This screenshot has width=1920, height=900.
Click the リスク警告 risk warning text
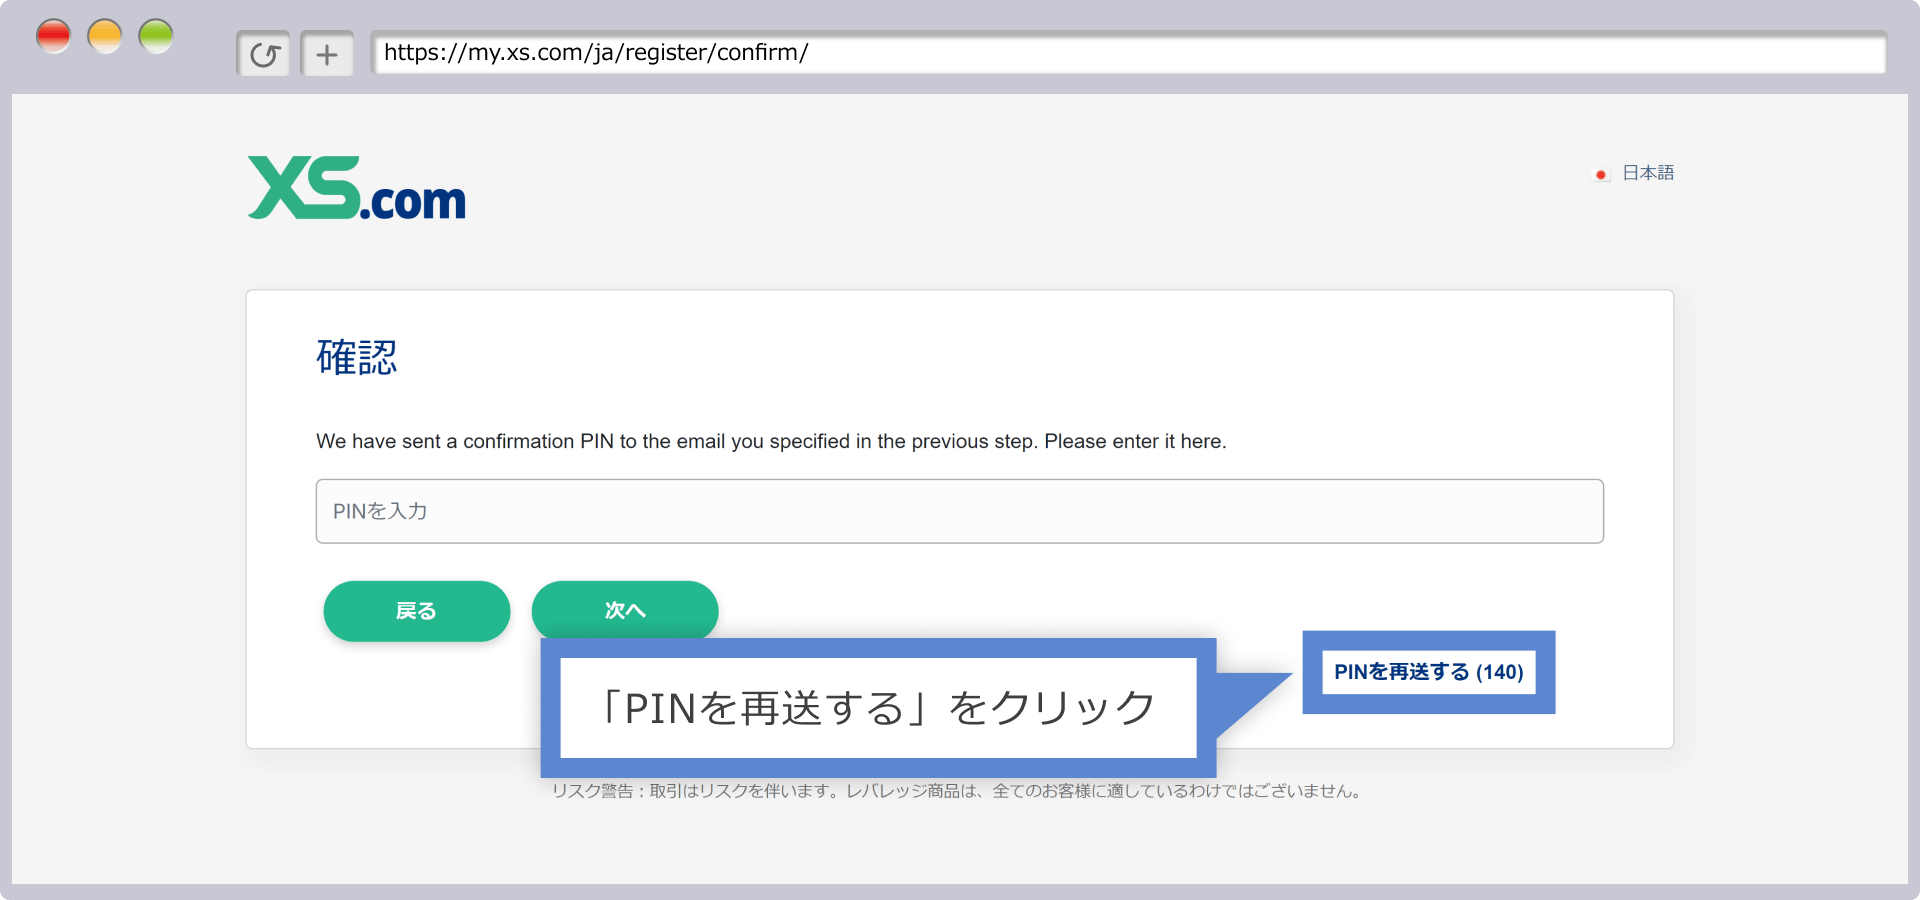[958, 791]
